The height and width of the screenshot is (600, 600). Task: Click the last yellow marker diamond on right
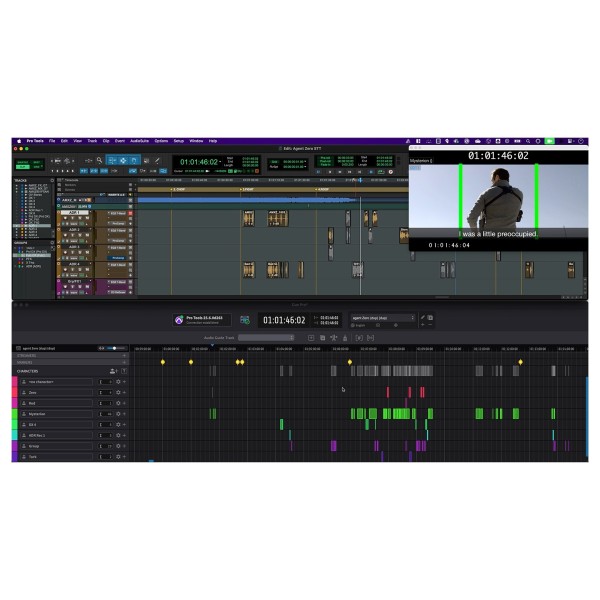point(520,362)
